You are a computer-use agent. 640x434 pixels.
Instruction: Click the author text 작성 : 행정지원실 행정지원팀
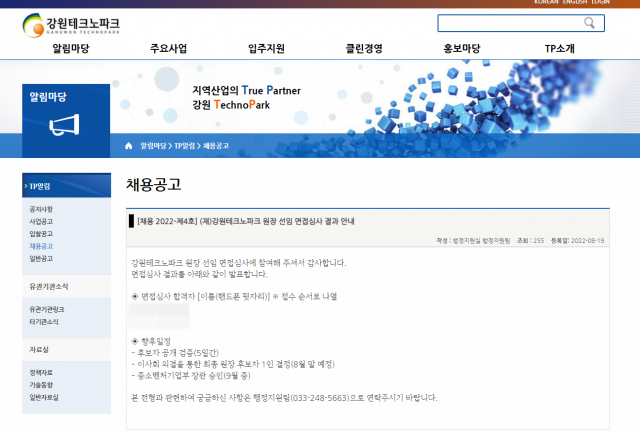tap(473, 241)
